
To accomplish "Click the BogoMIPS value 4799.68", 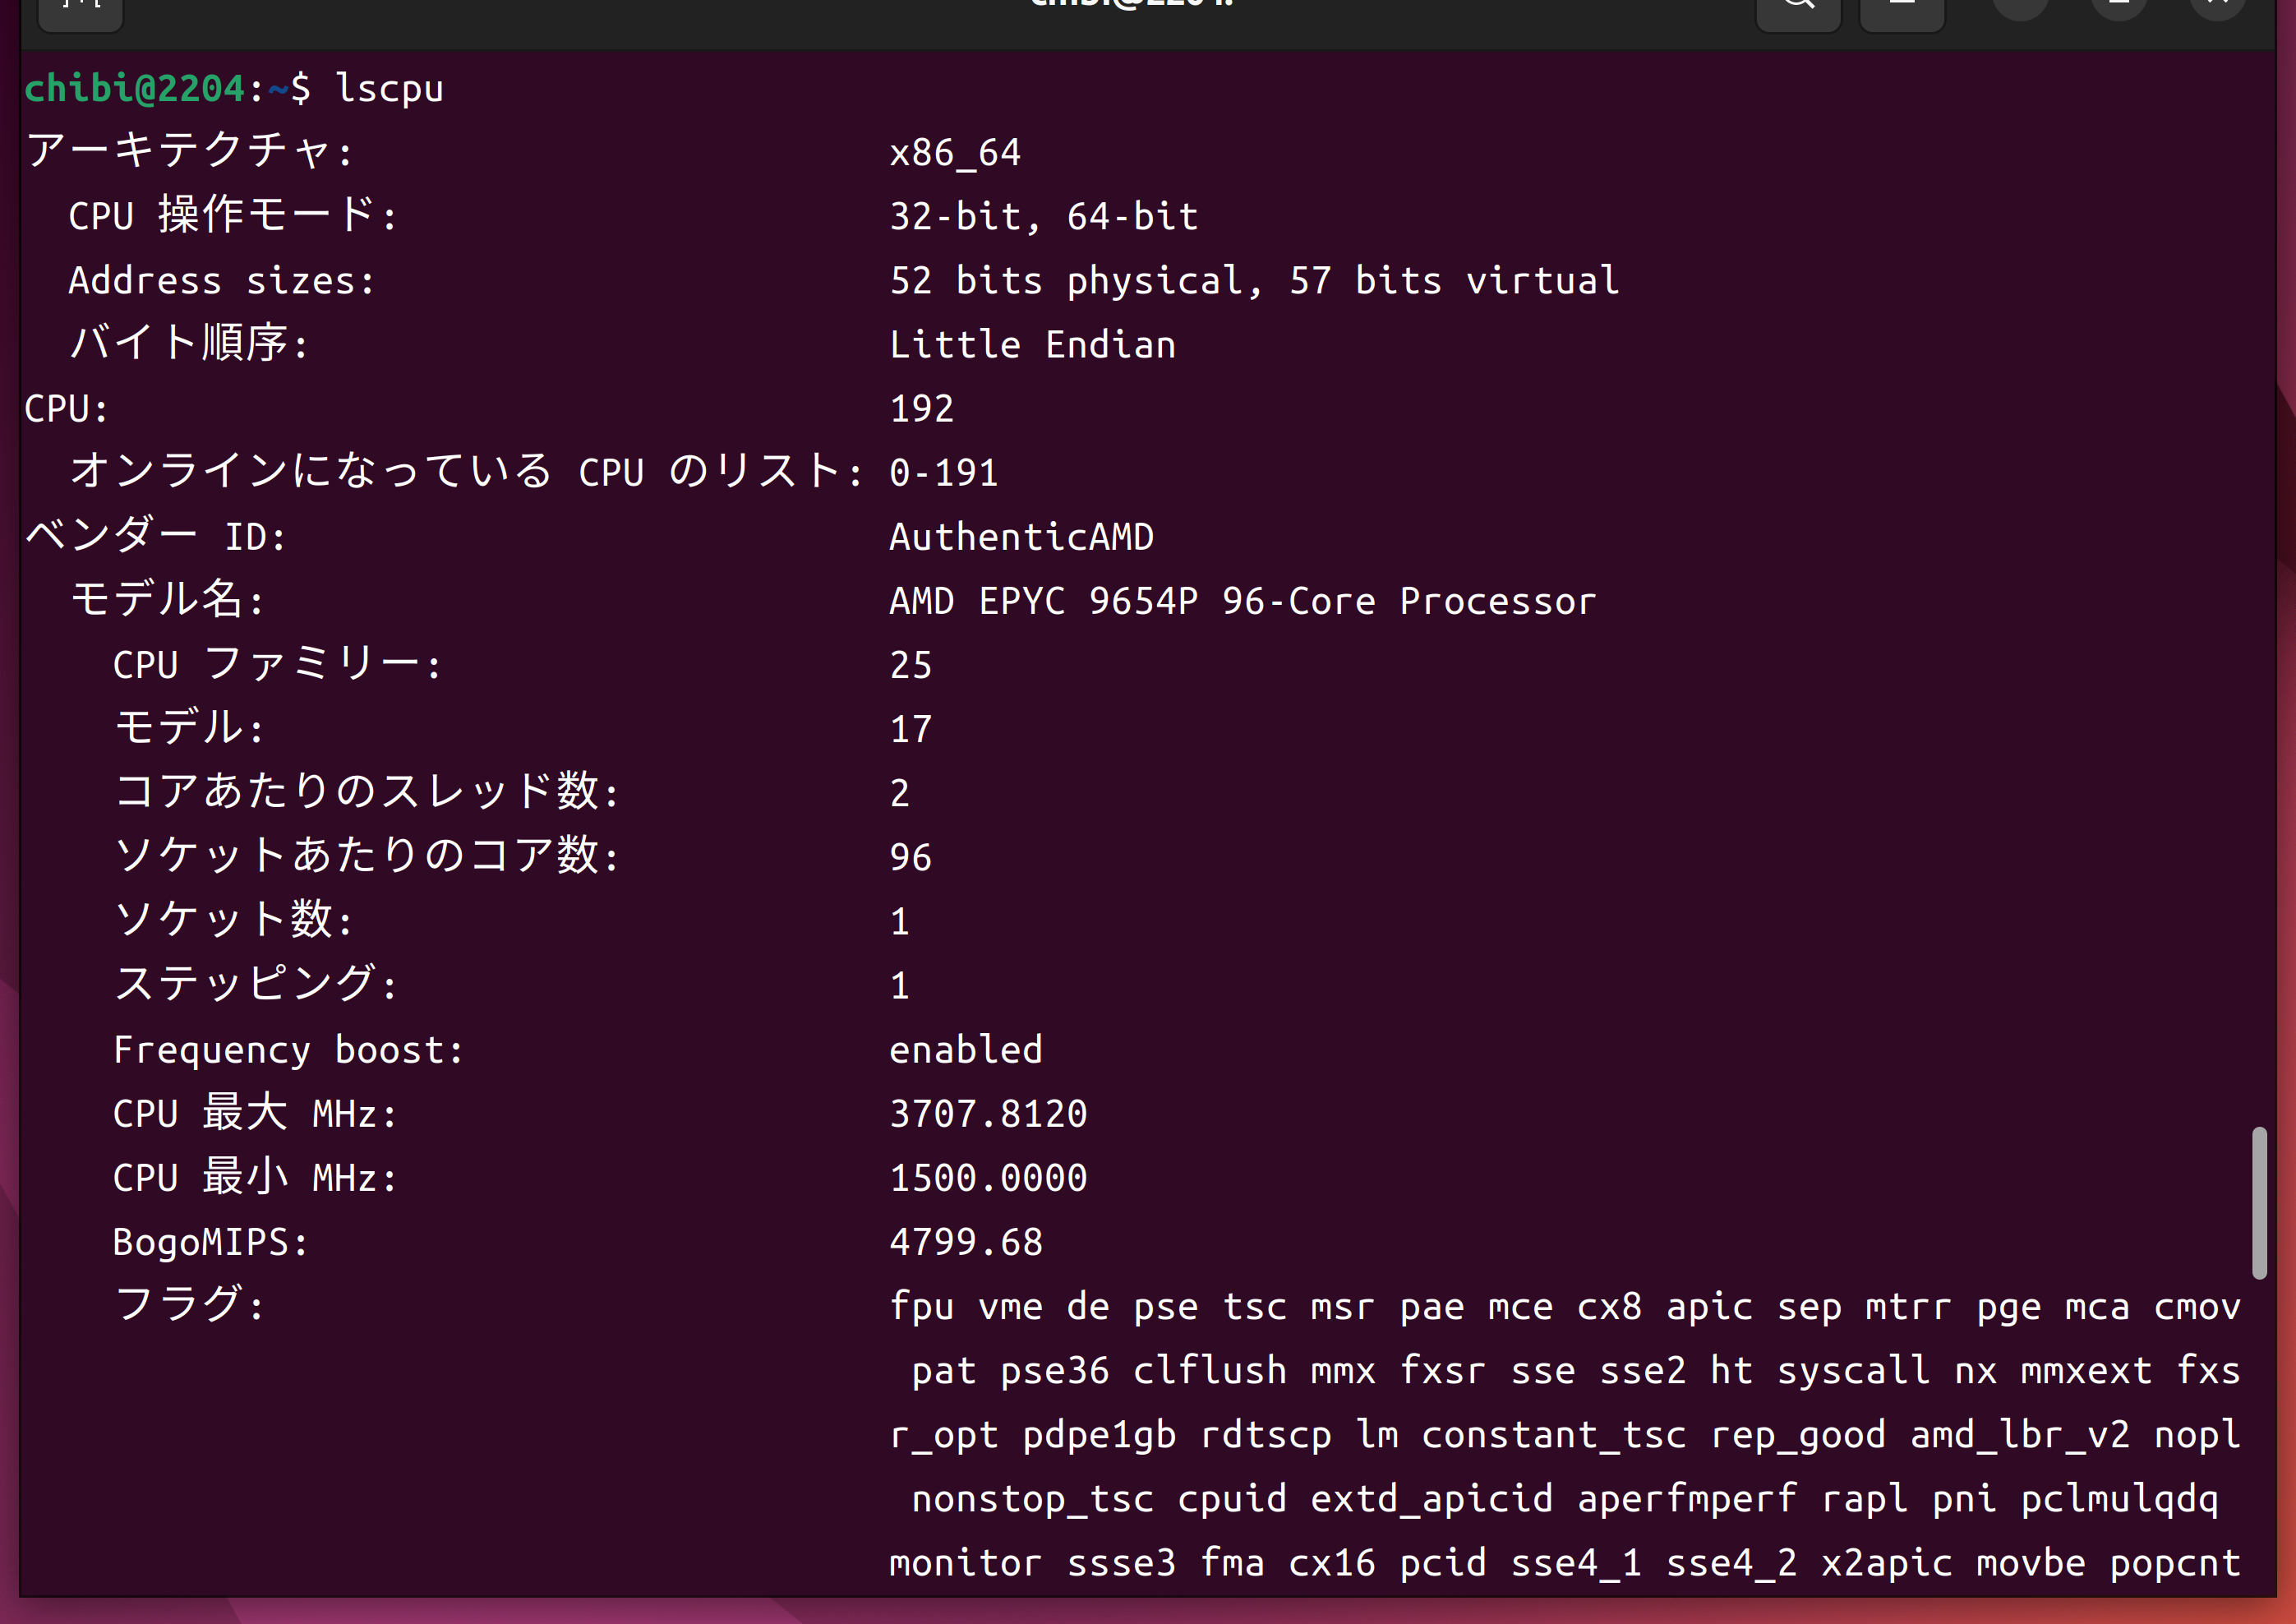I will pos(966,1242).
